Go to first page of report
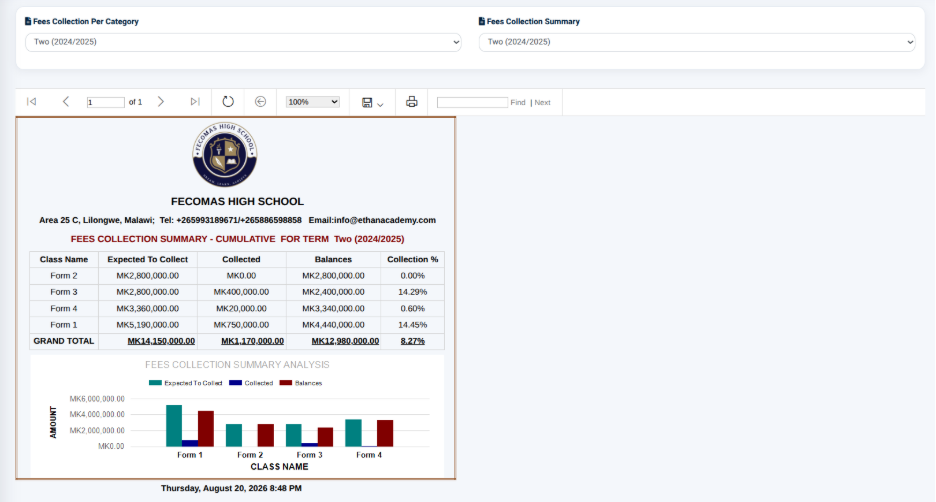936x502 pixels. click(x=32, y=101)
